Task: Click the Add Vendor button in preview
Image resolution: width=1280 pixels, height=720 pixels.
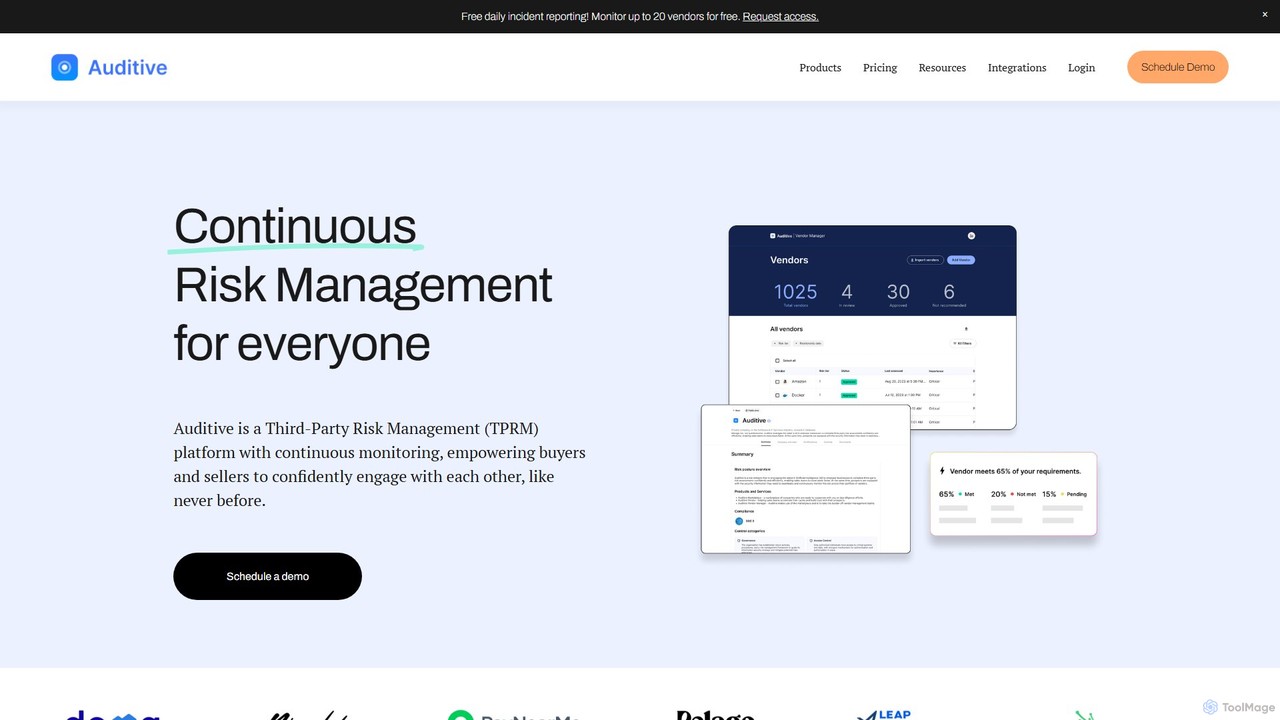Action: (961, 260)
